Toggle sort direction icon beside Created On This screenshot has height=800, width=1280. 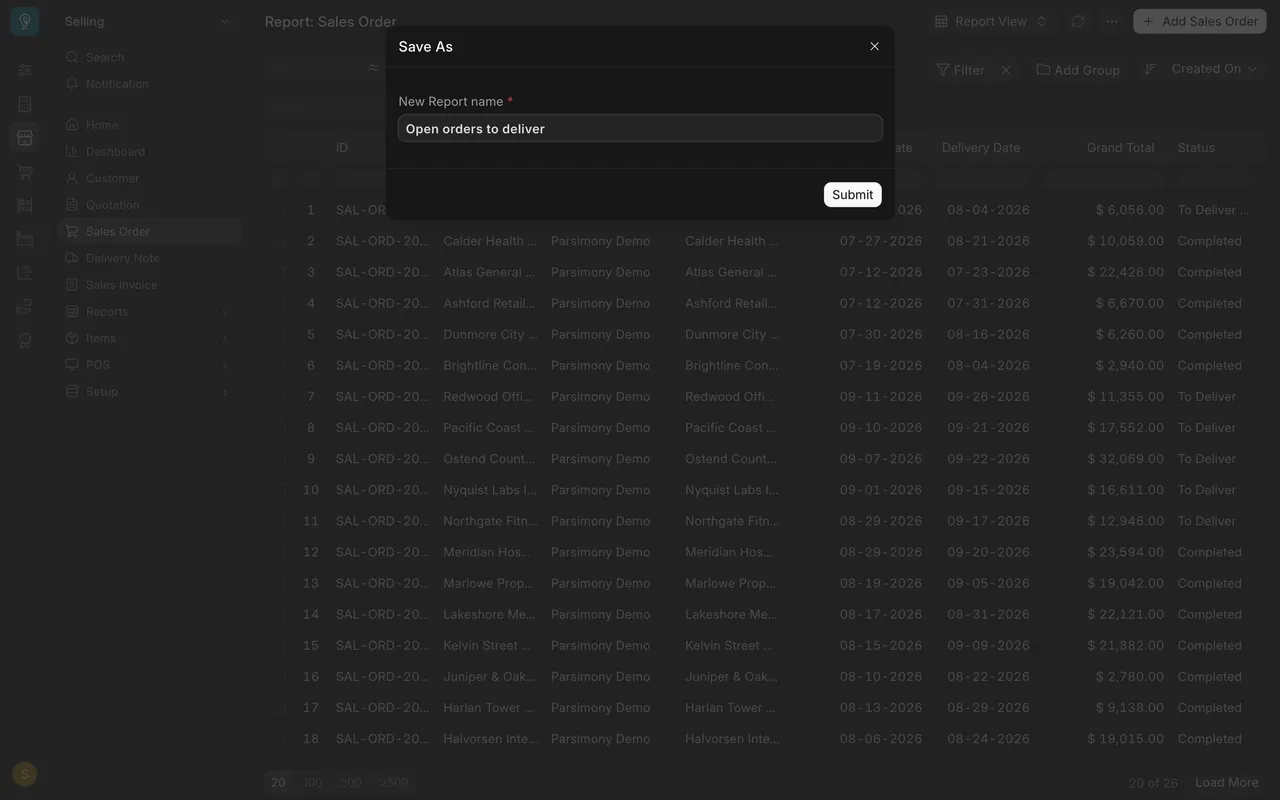1150,69
